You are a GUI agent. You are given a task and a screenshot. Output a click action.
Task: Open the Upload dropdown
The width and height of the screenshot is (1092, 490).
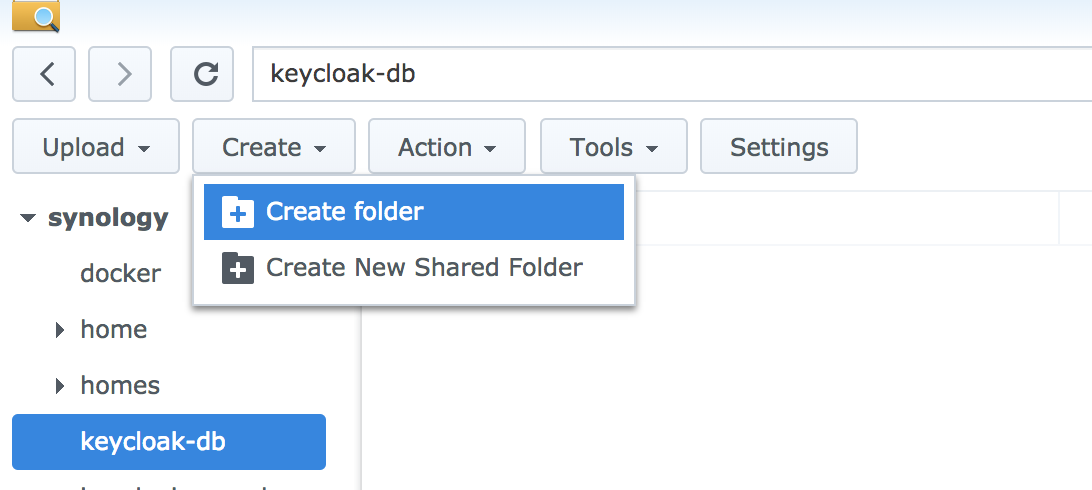point(96,147)
